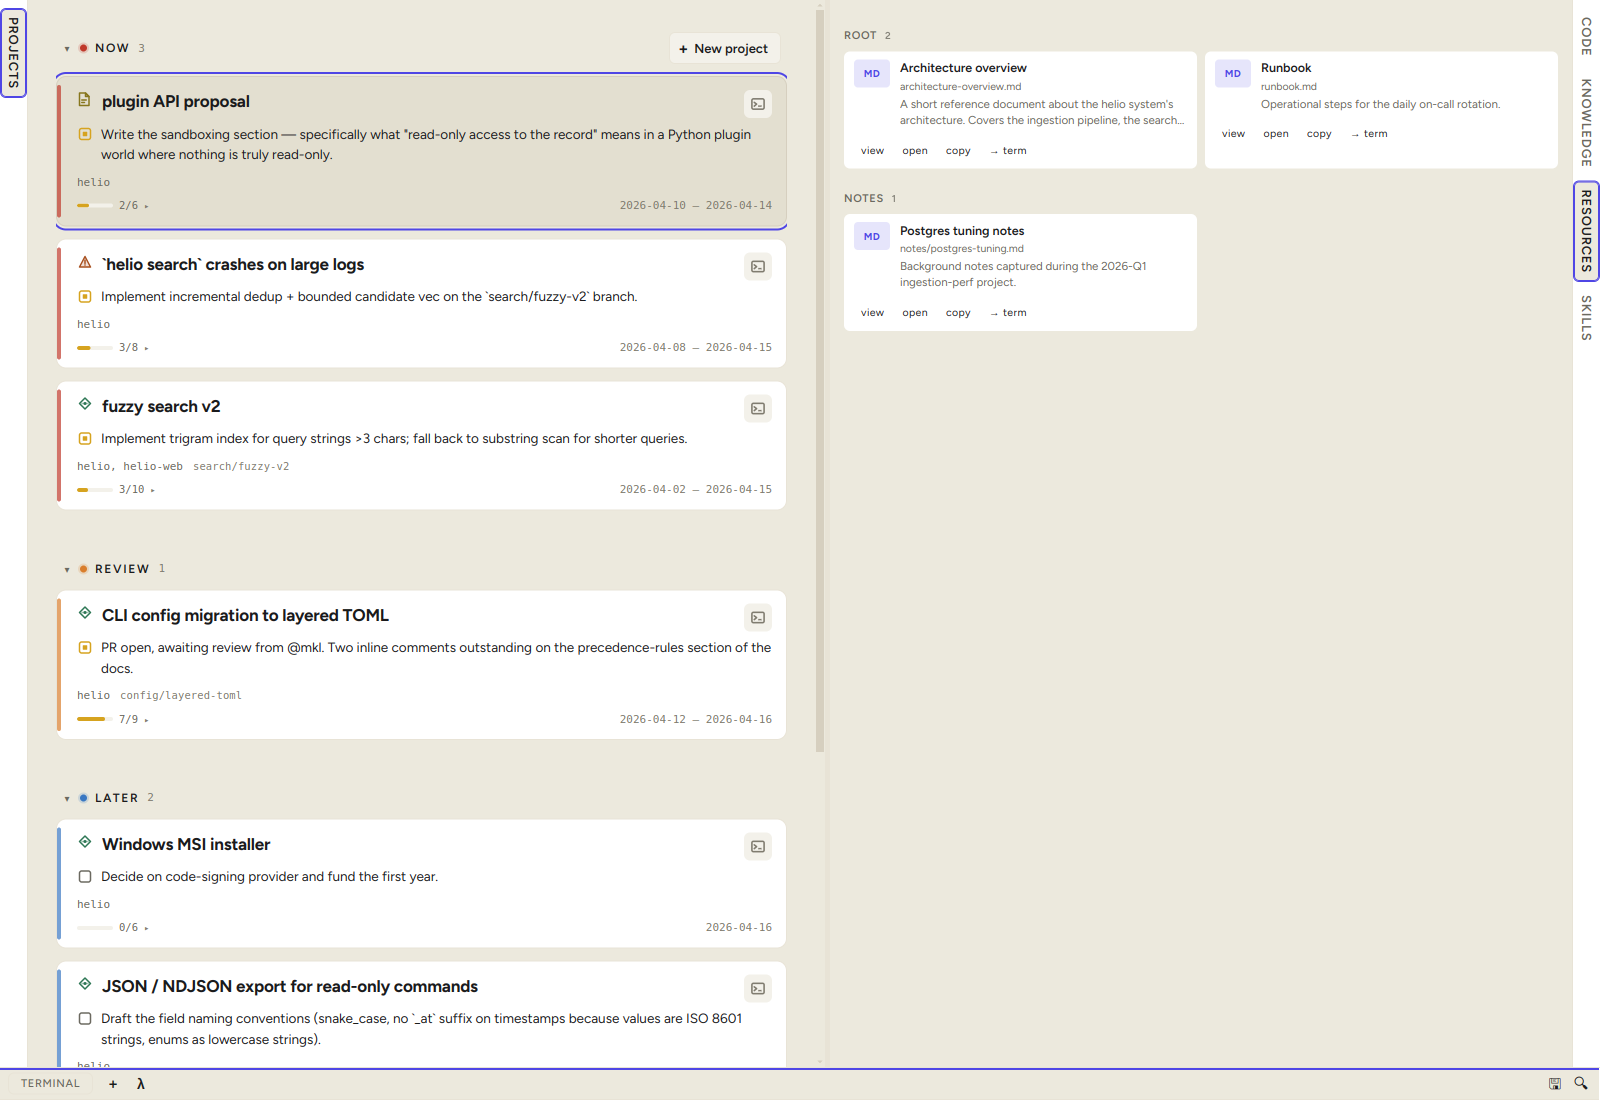Click view on Architecture overview
The width and height of the screenshot is (1600, 1100).
click(x=872, y=151)
